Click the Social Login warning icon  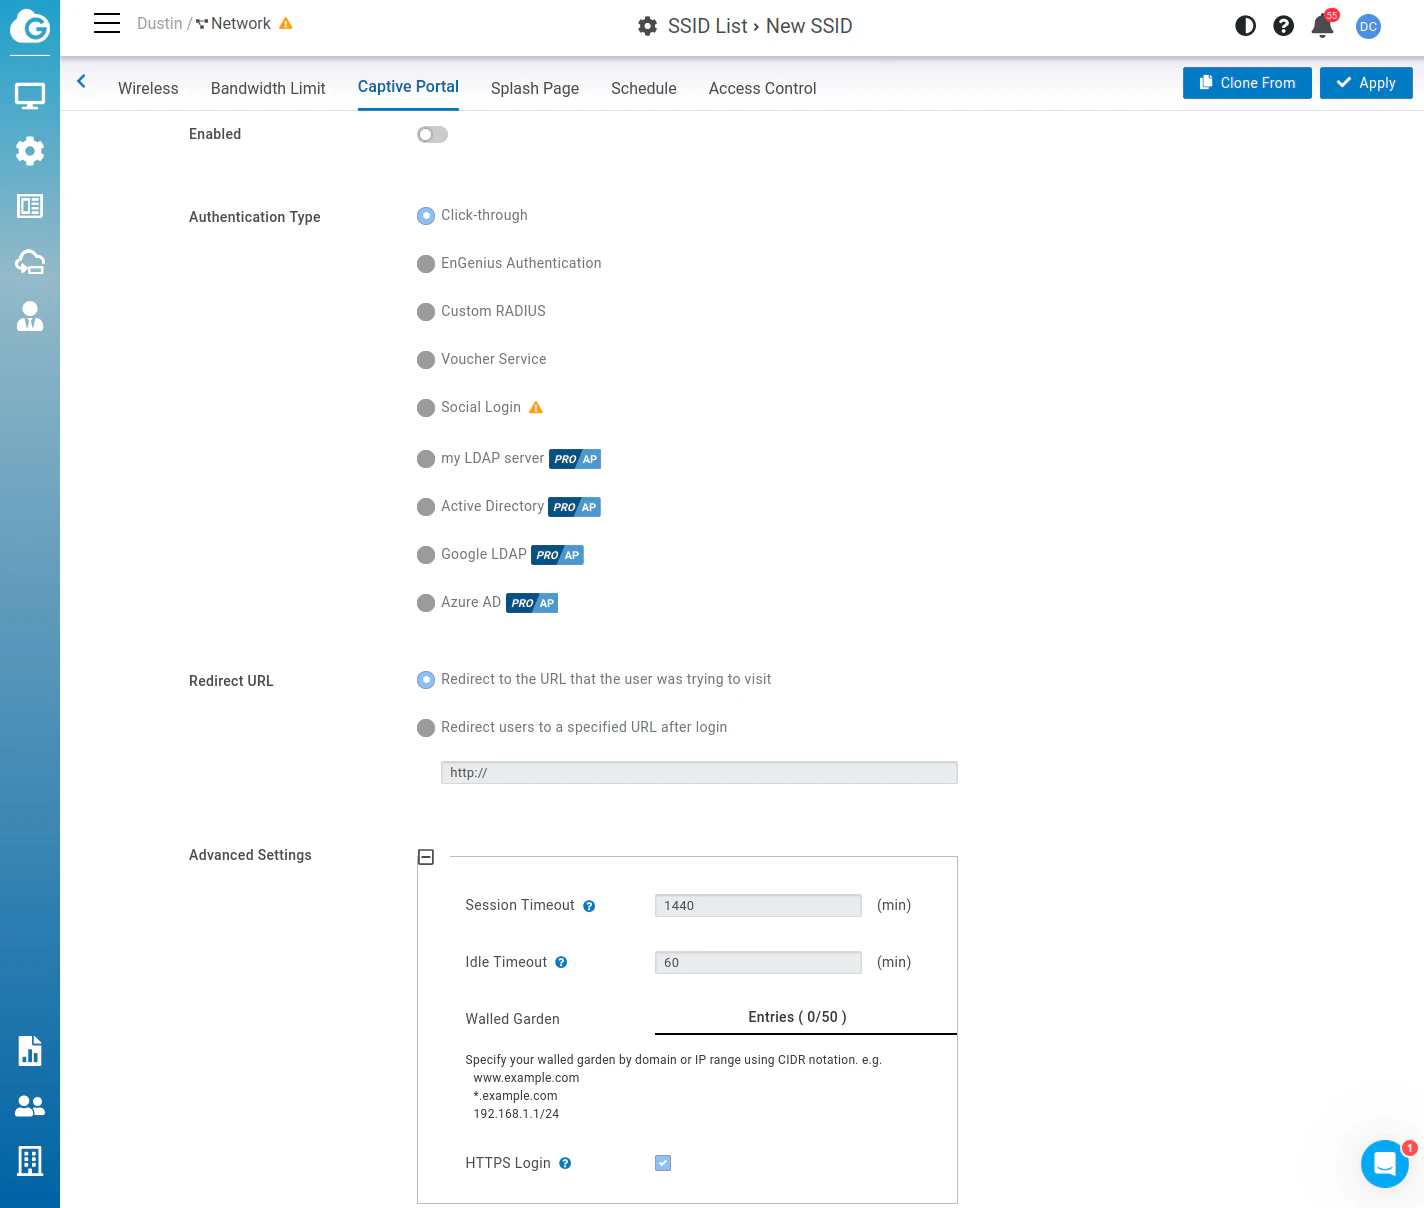(x=536, y=407)
